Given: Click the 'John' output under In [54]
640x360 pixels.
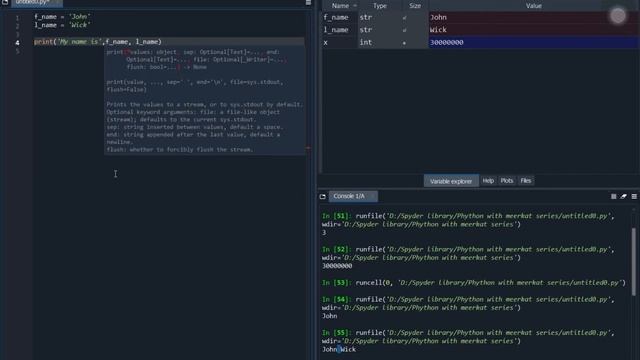Looking at the screenshot, I should click(330, 316).
